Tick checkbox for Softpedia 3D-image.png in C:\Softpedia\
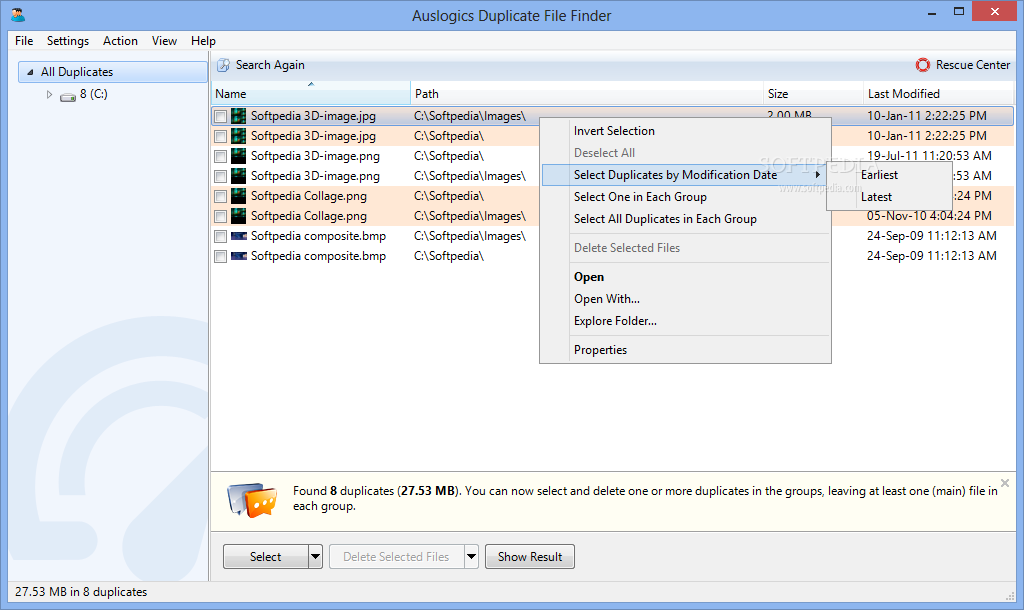Screen dimensions: 1024x610 221,157
